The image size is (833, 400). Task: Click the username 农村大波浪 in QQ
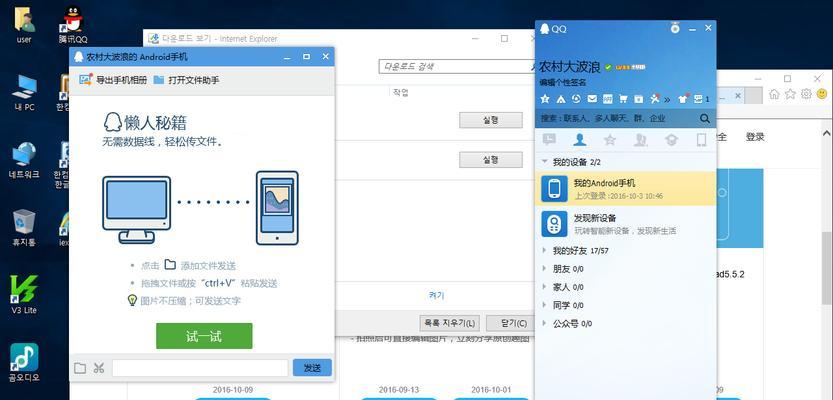(x=570, y=67)
